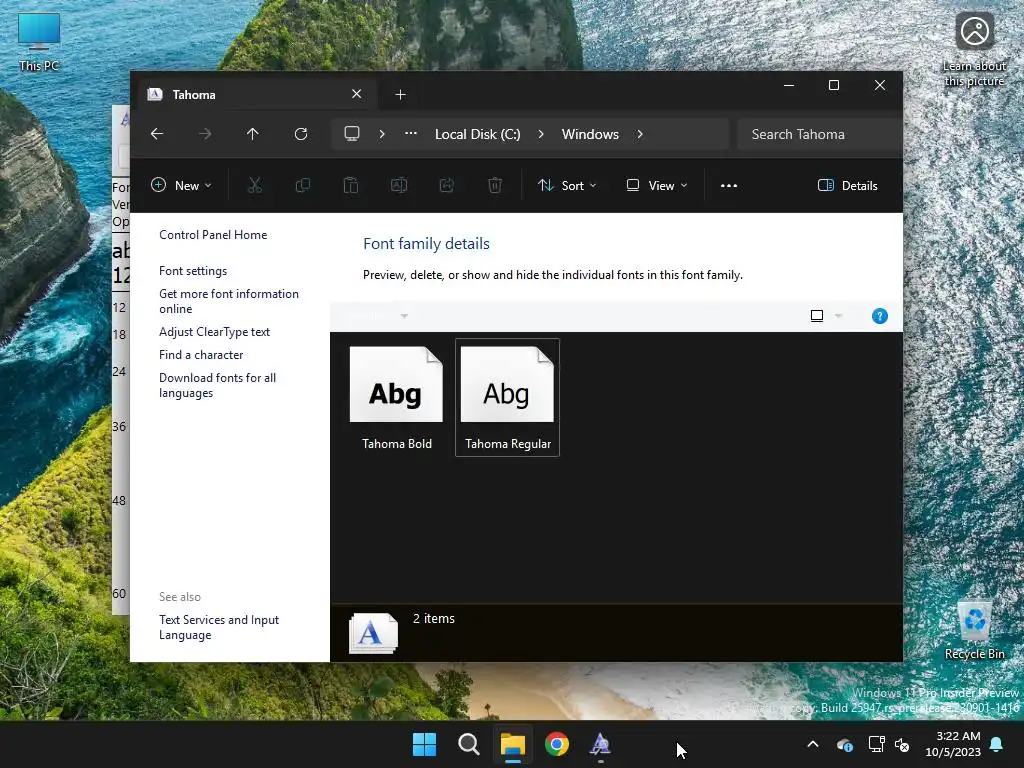Click the Rename toolbar icon
The width and height of the screenshot is (1024, 768).
[399, 185]
